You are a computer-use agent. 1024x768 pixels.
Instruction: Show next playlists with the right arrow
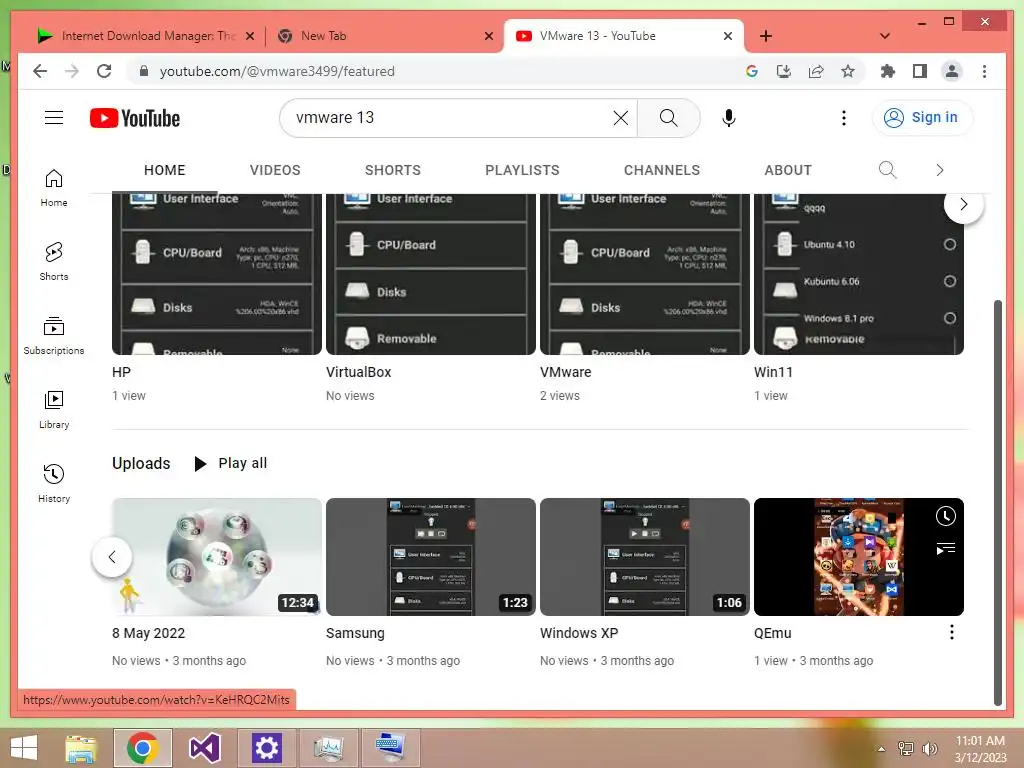(963, 204)
